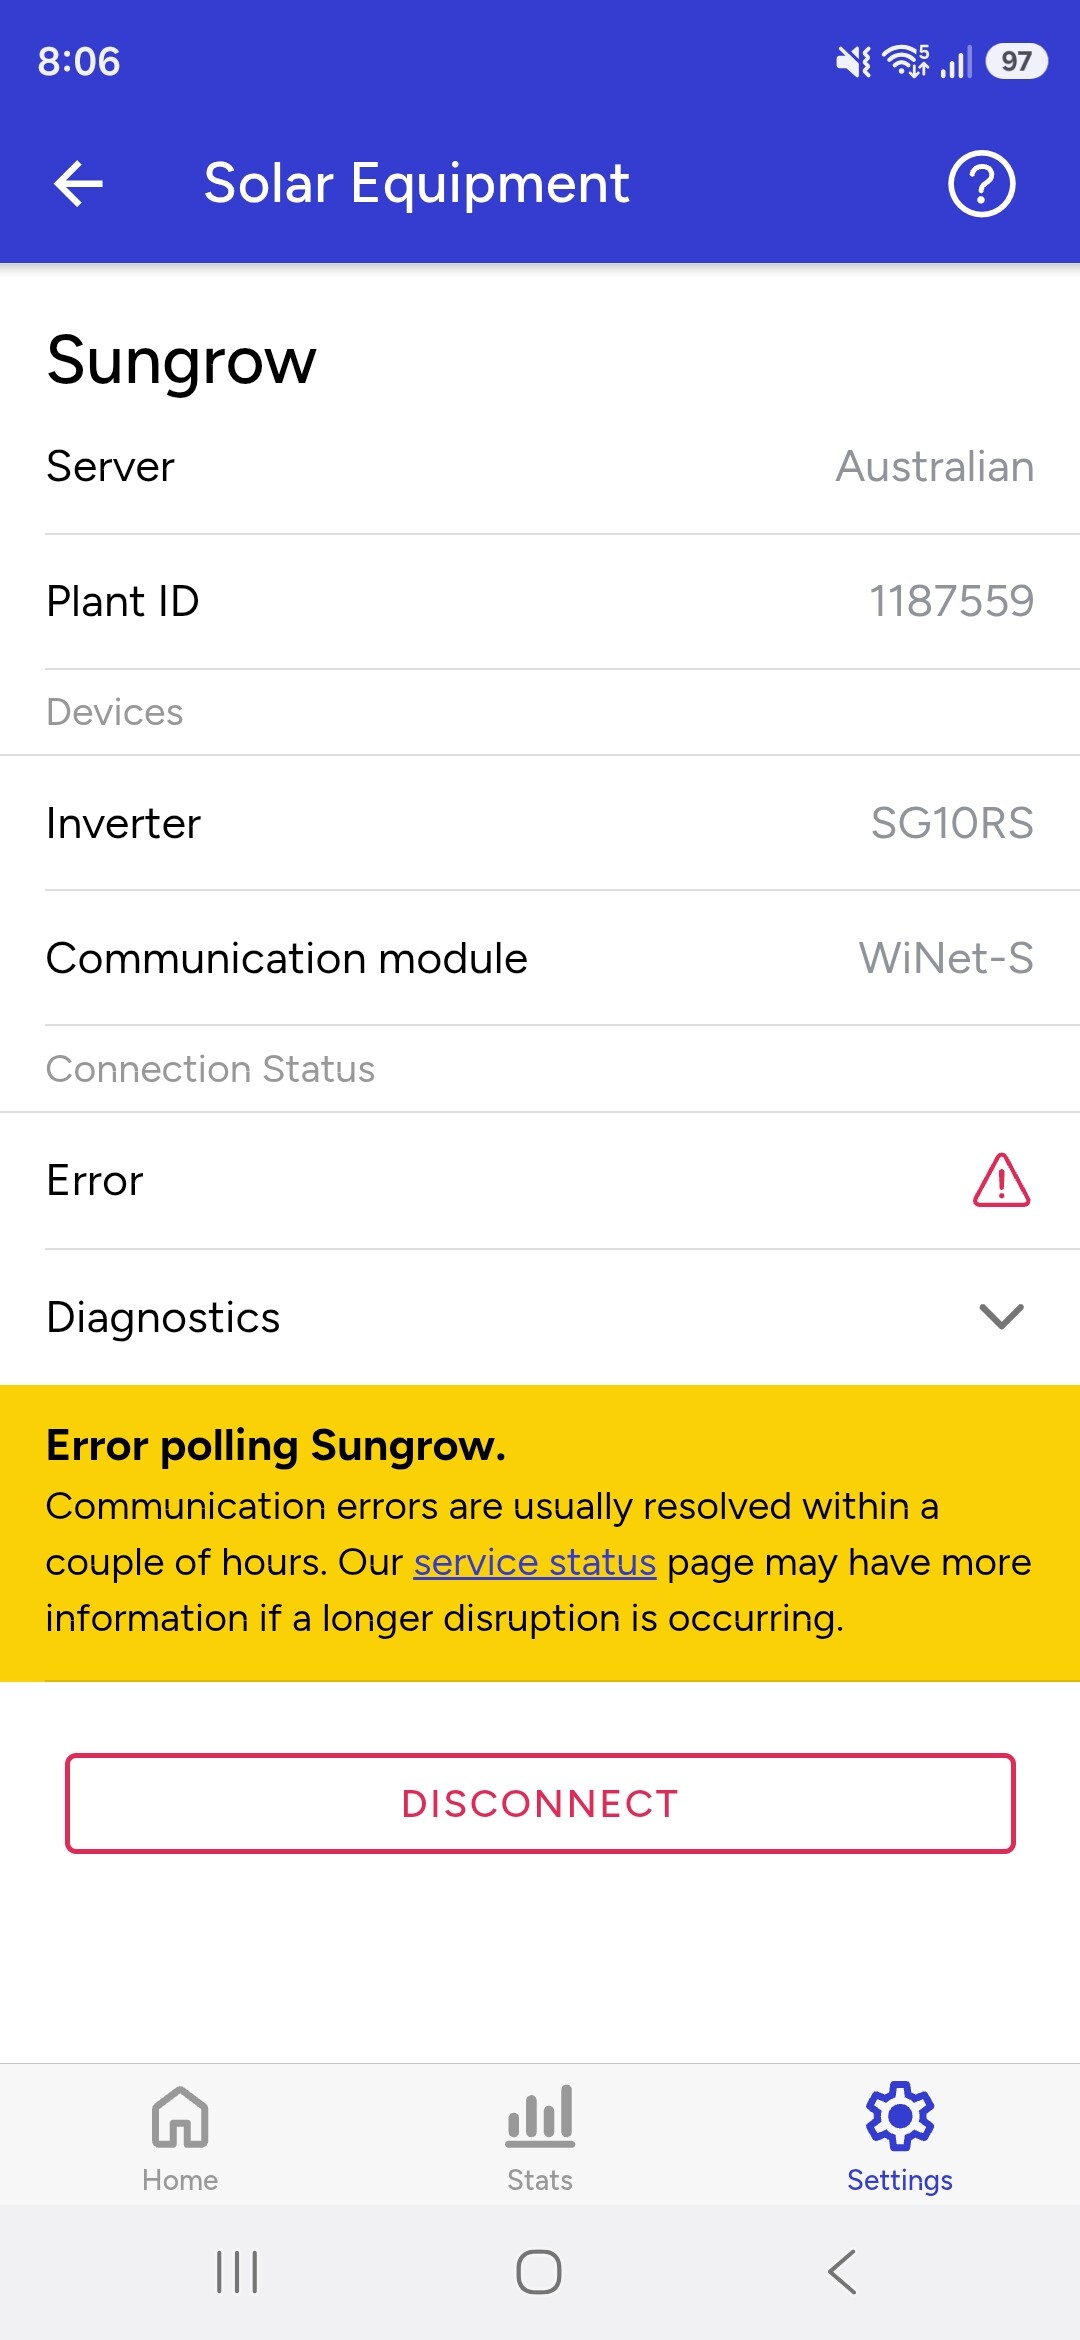The height and width of the screenshot is (2340, 1080).
Task: Open the service status link
Action: 534,1562
